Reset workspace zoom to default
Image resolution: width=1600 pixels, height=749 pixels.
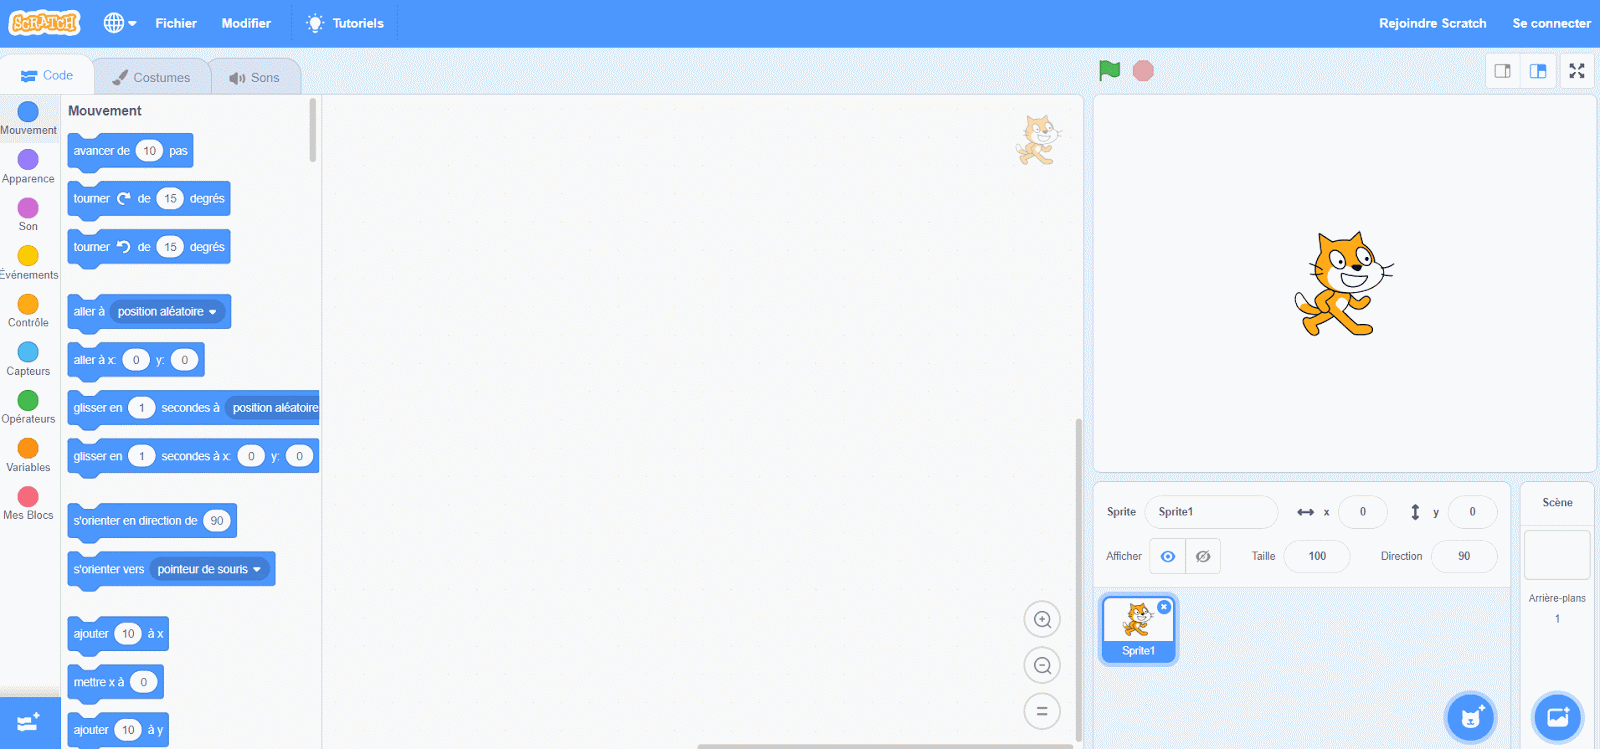(1042, 712)
